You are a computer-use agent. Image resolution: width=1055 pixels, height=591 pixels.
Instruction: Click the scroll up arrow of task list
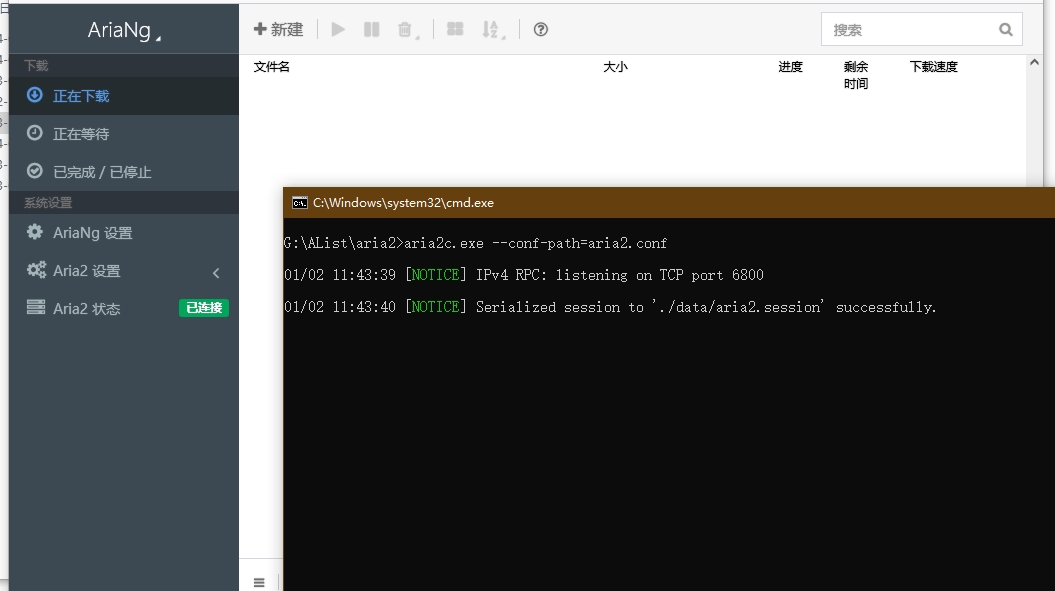tap(1034, 62)
